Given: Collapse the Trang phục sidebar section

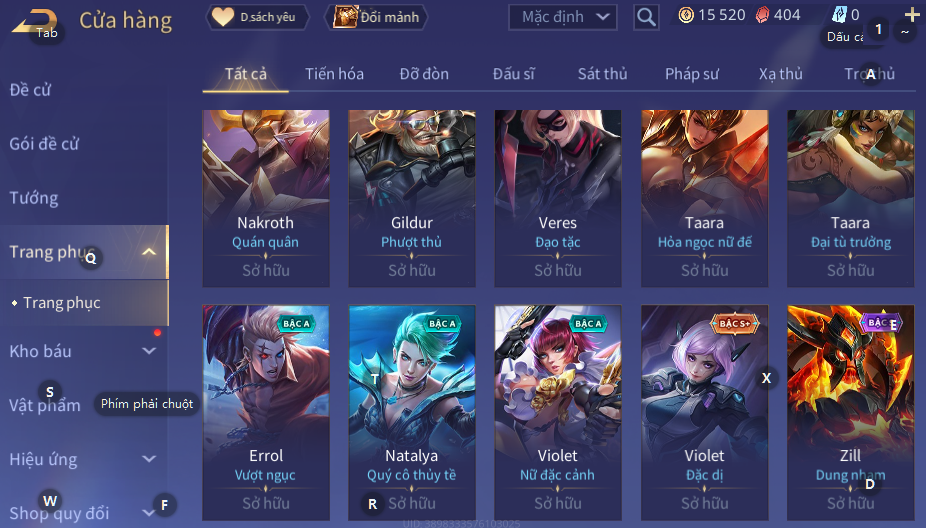Looking at the screenshot, I should pyautogui.click(x=149, y=252).
